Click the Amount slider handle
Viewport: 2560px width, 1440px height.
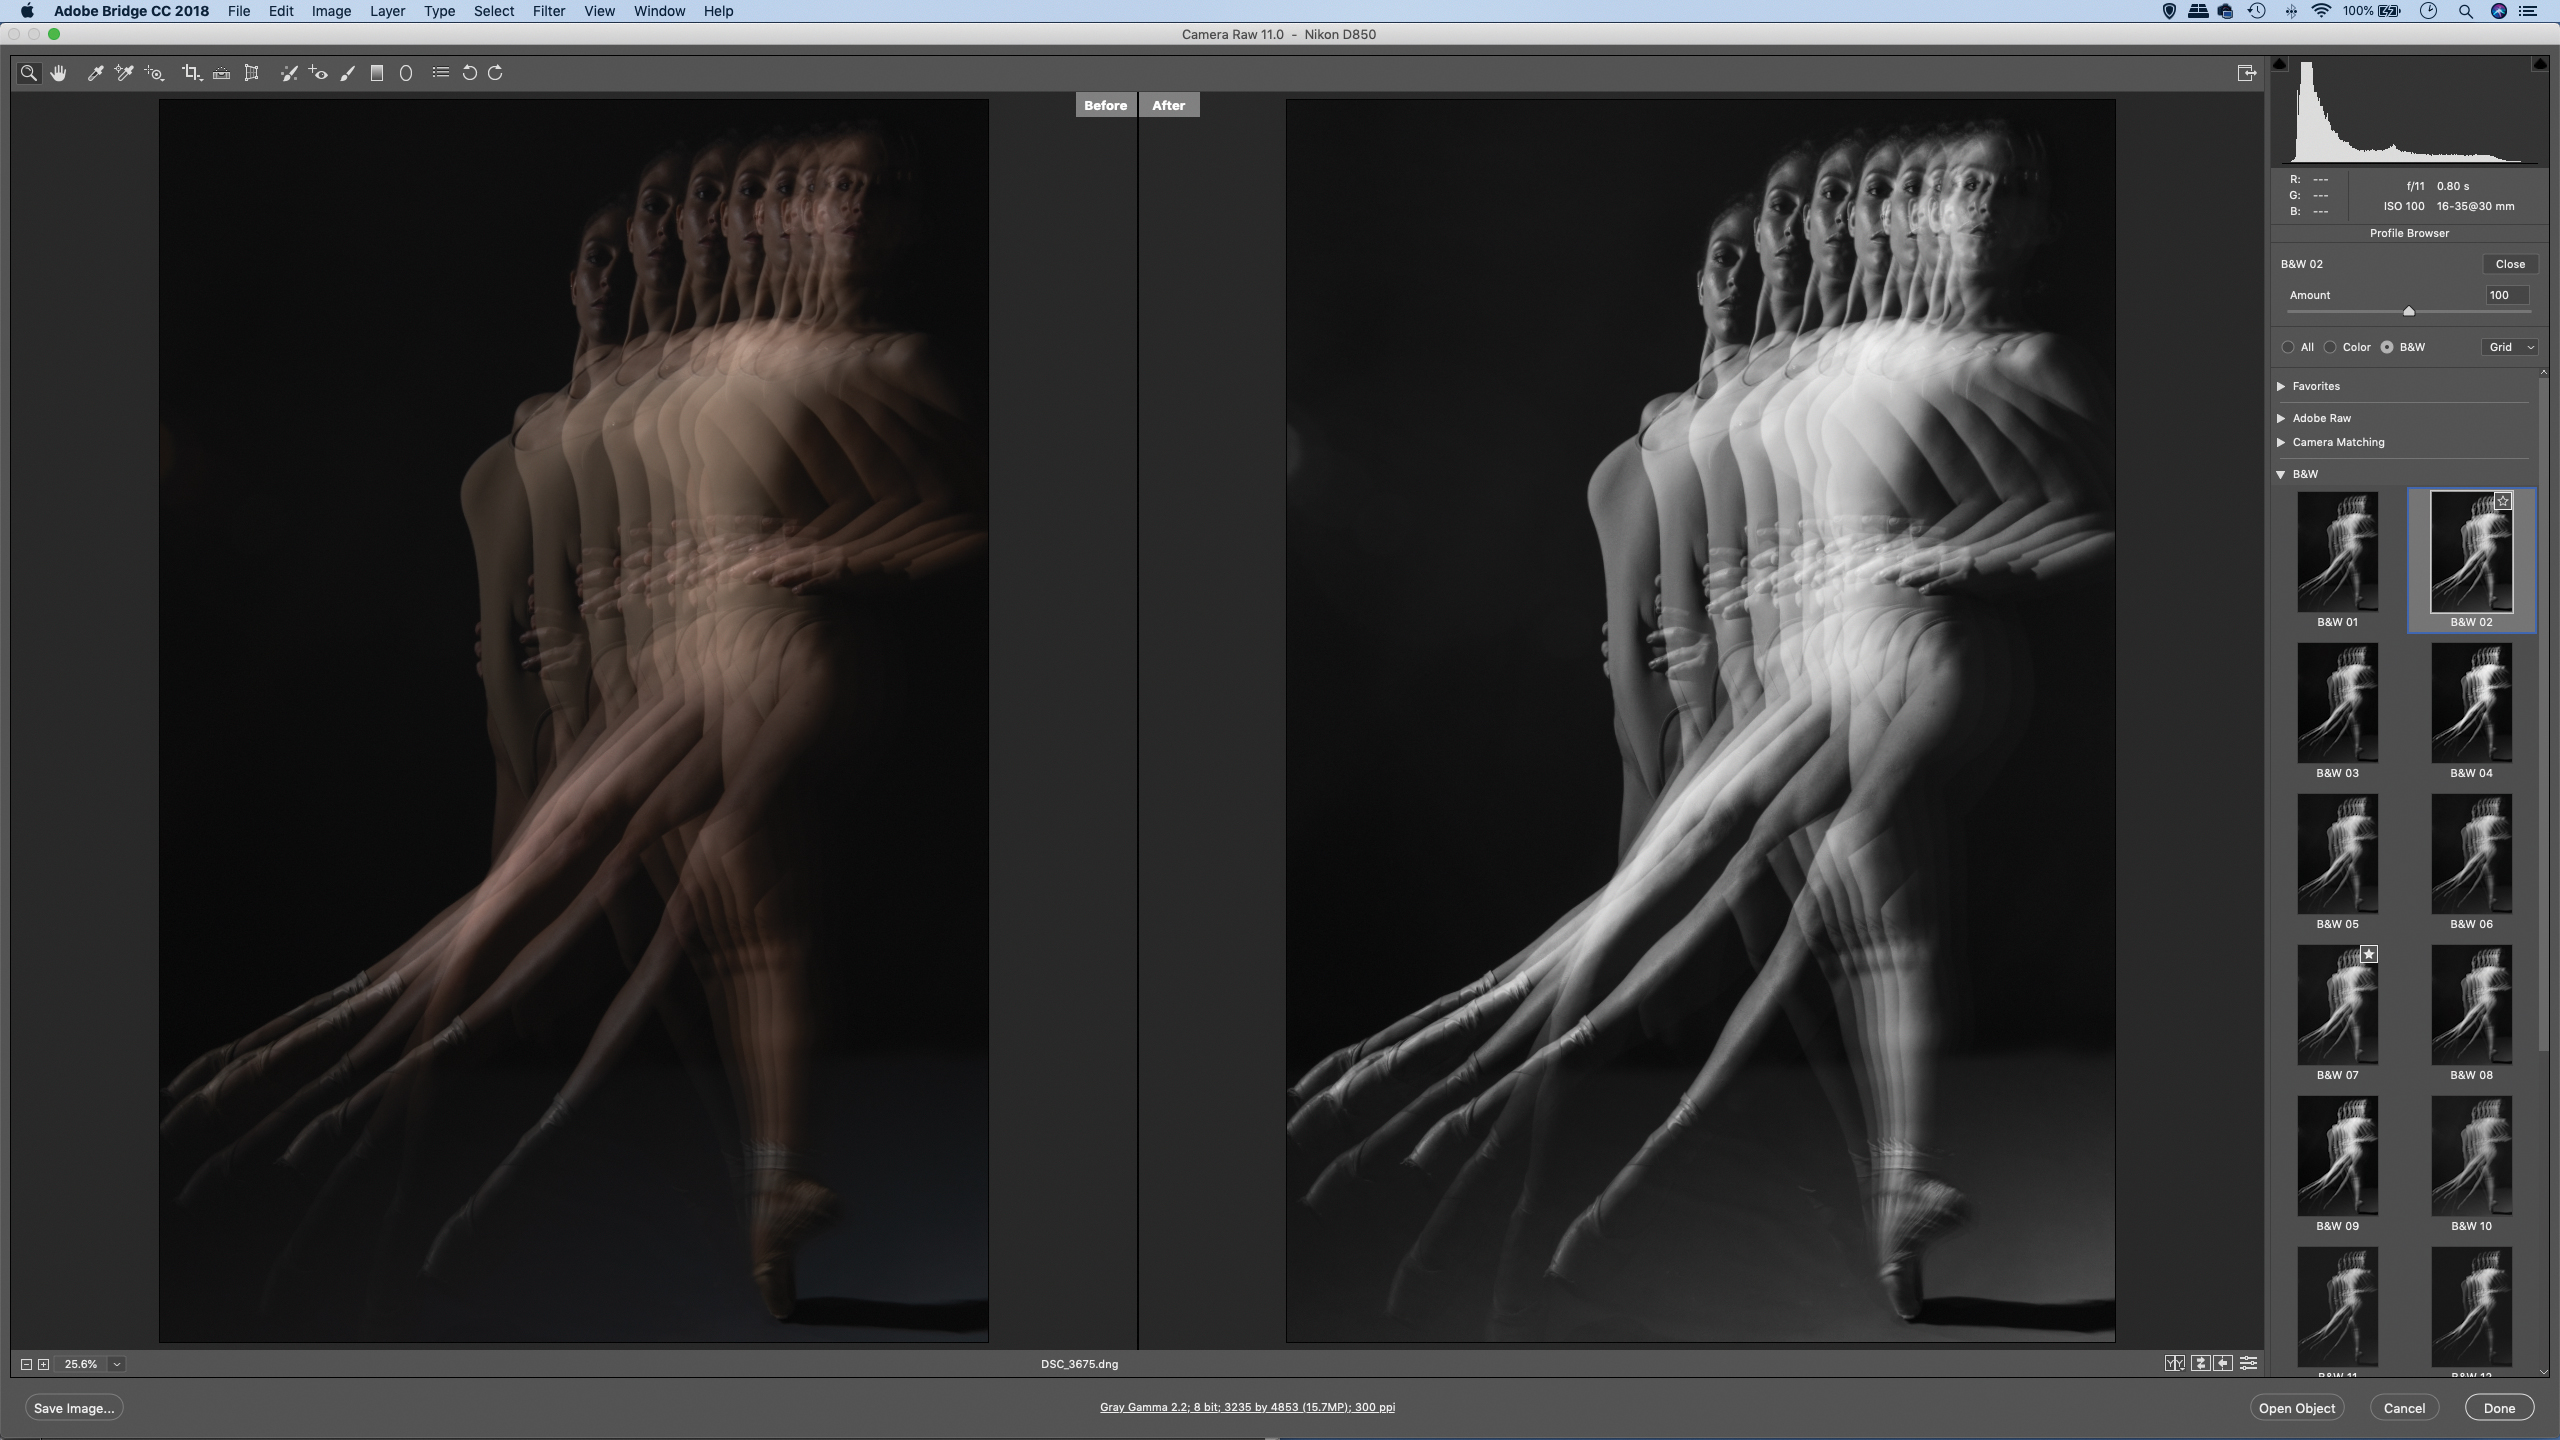[2409, 311]
